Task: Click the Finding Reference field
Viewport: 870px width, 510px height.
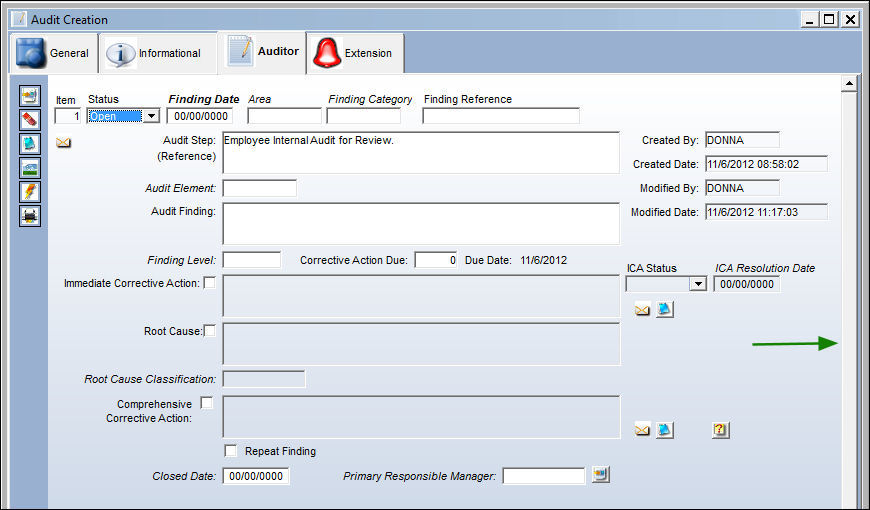Action: click(x=501, y=116)
